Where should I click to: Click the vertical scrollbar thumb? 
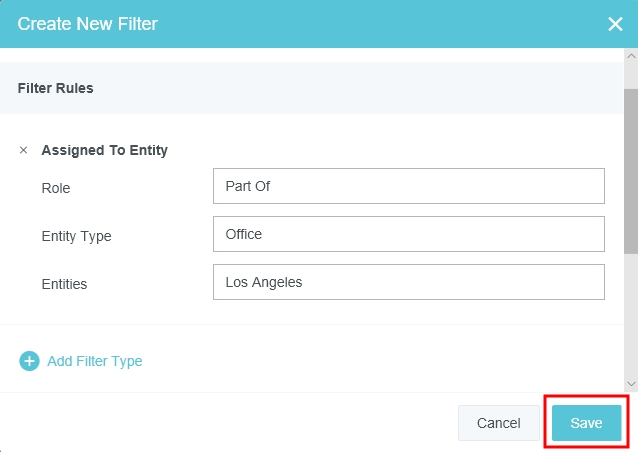pyautogui.click(x=630, y=170)
